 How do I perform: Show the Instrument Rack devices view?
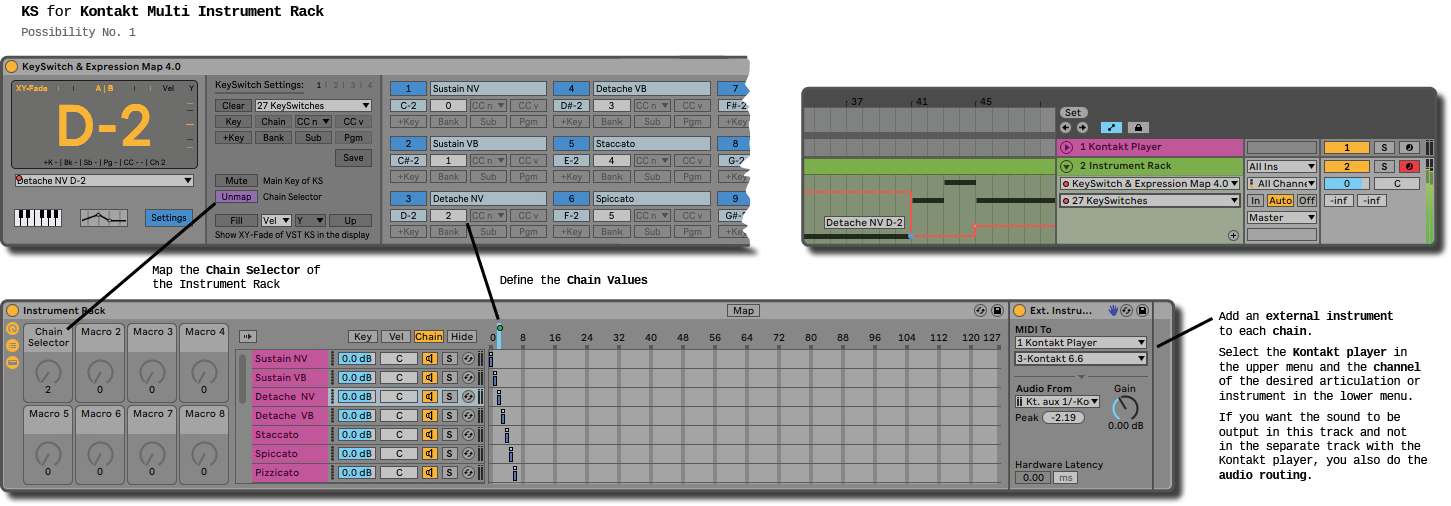(12, 362)
